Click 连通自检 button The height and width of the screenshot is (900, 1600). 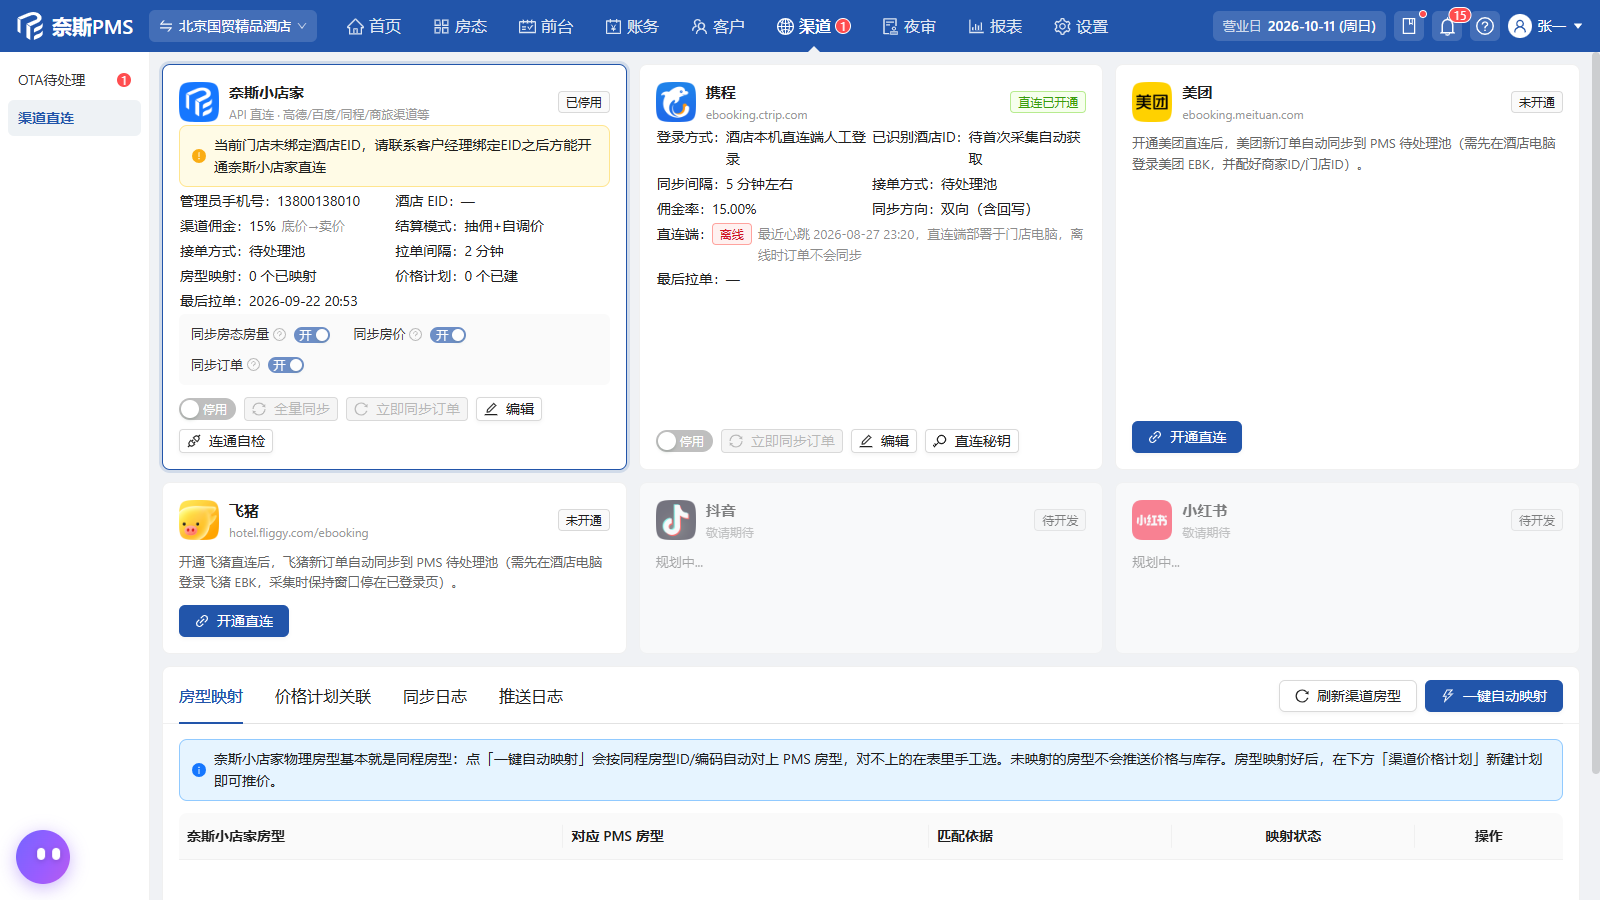(226, 441)
